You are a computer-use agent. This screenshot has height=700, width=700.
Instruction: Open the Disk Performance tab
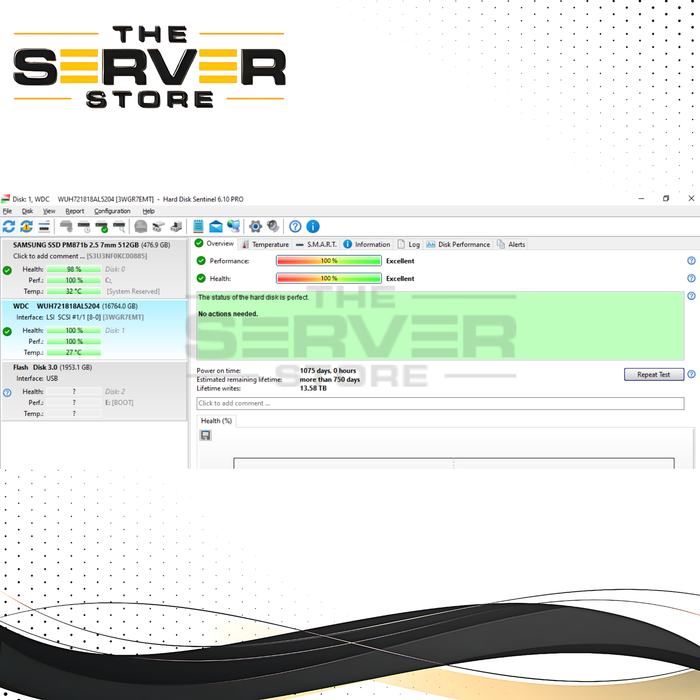464,244
